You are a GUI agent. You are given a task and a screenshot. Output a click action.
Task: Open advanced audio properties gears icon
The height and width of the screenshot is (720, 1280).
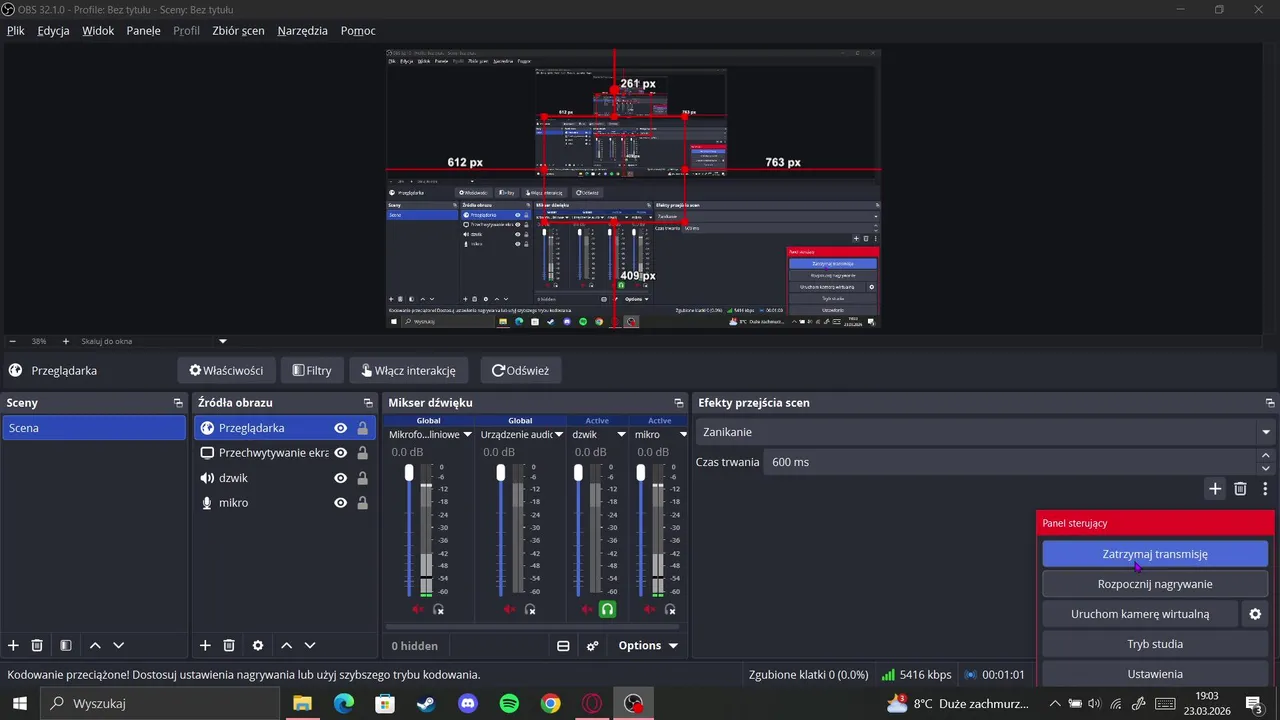(x=592, y=646)
